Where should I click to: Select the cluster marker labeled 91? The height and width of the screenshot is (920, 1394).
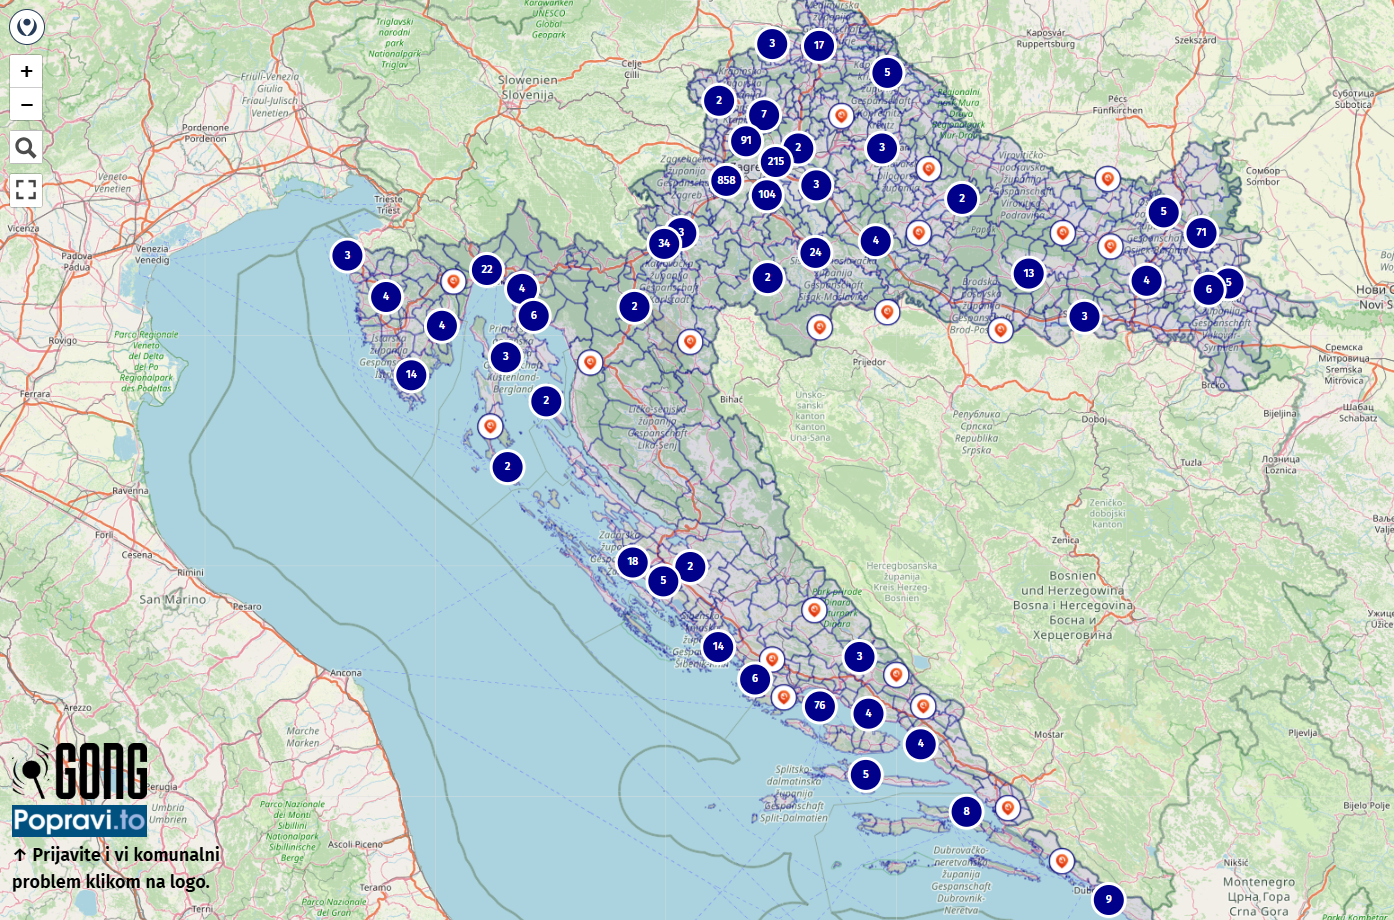click(x=746, y=140)
